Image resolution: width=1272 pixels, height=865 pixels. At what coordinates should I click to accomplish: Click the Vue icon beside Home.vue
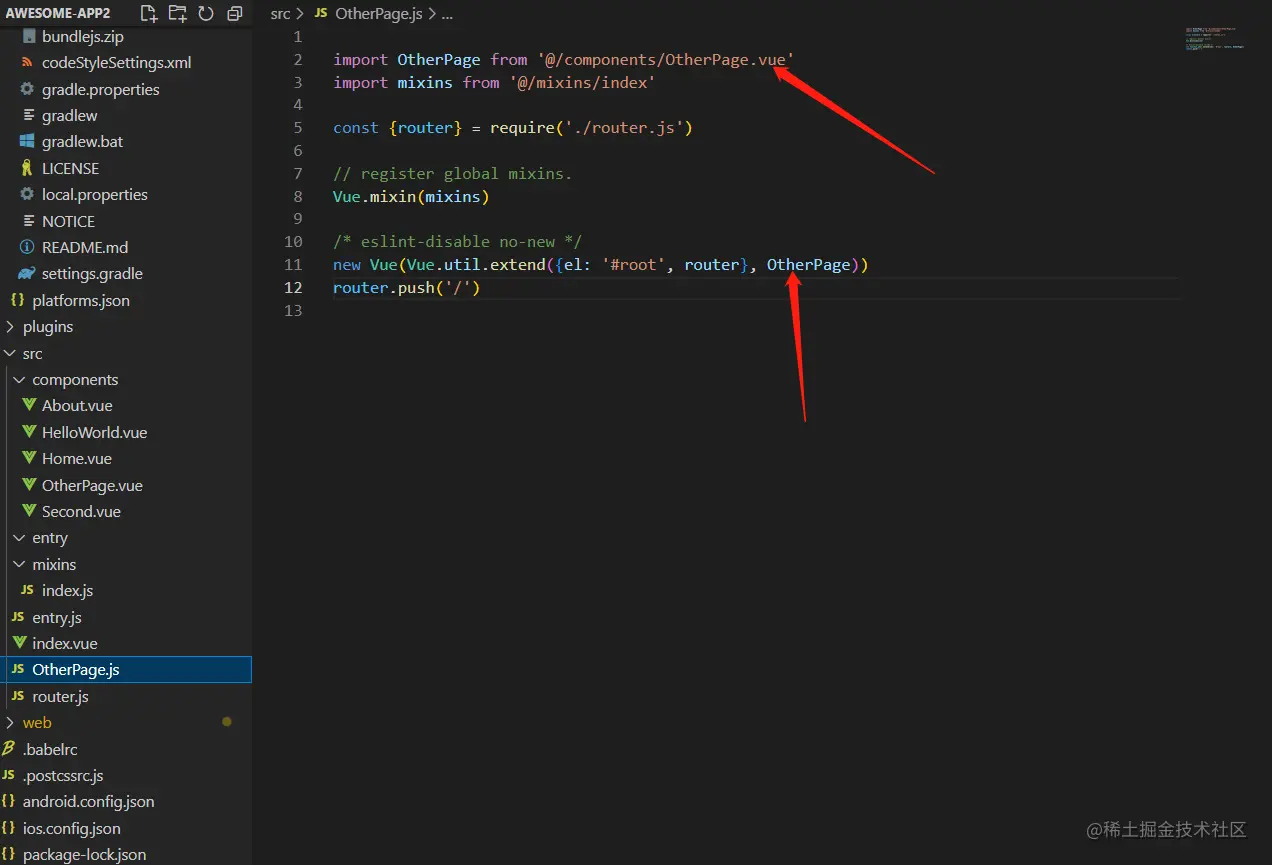click(x=28, y=458)
